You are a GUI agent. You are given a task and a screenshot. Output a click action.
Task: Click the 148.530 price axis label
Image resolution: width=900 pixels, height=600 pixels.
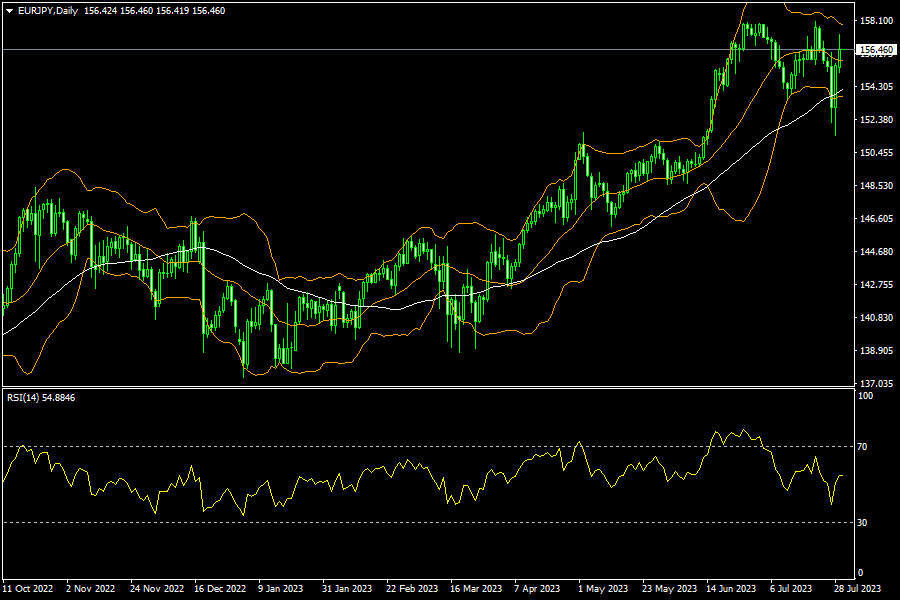tap(876, 185)
